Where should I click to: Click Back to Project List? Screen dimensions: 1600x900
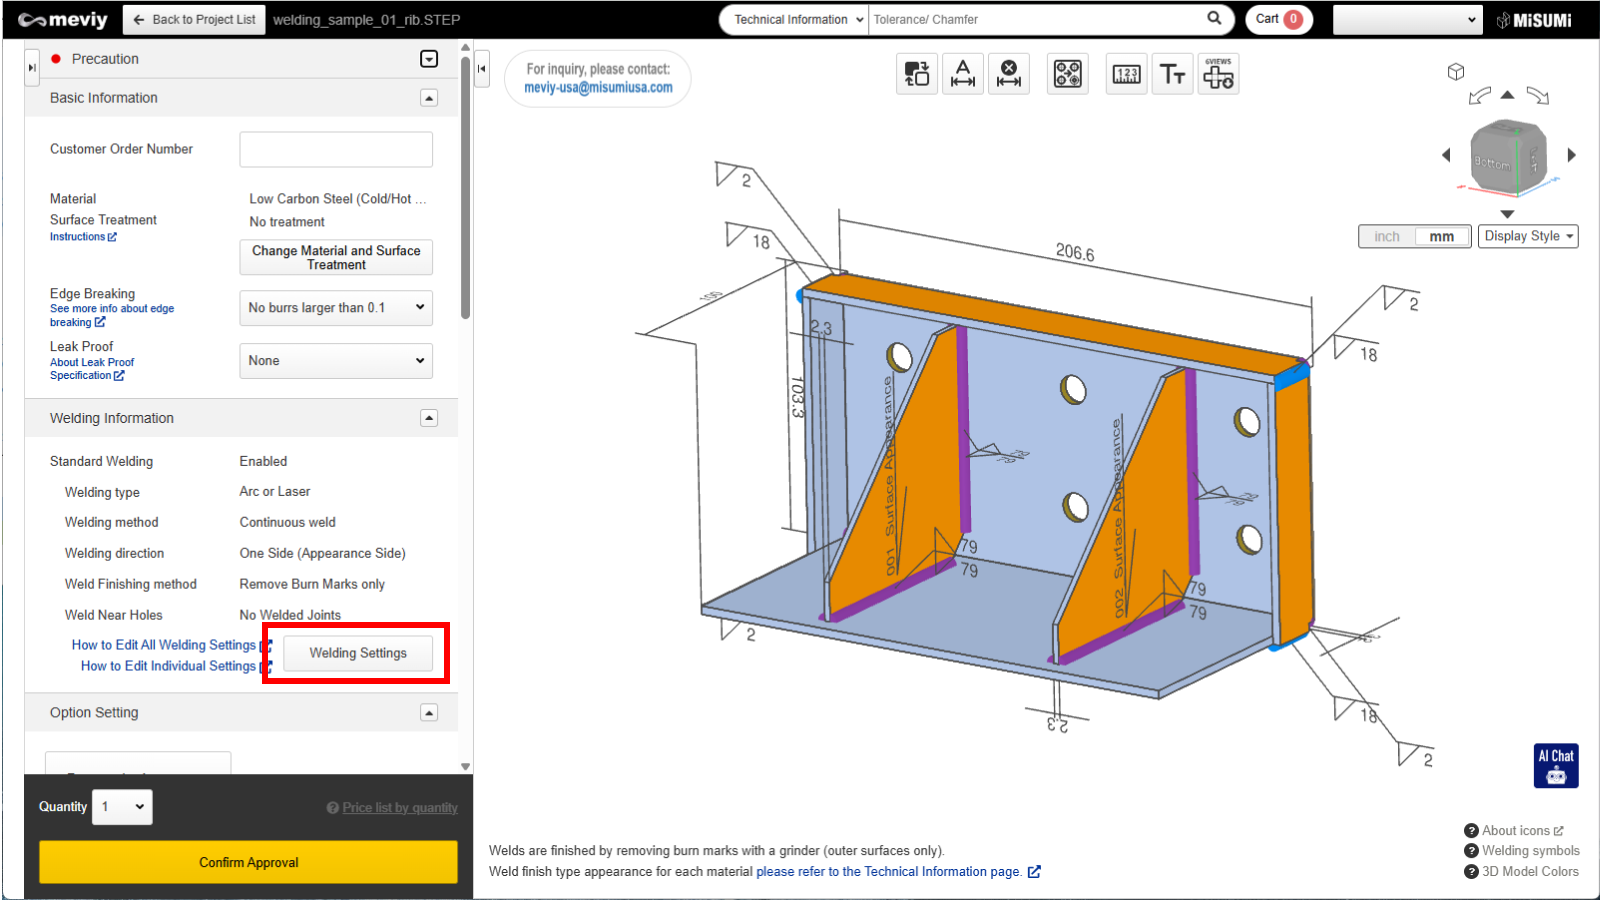point(194,19)
